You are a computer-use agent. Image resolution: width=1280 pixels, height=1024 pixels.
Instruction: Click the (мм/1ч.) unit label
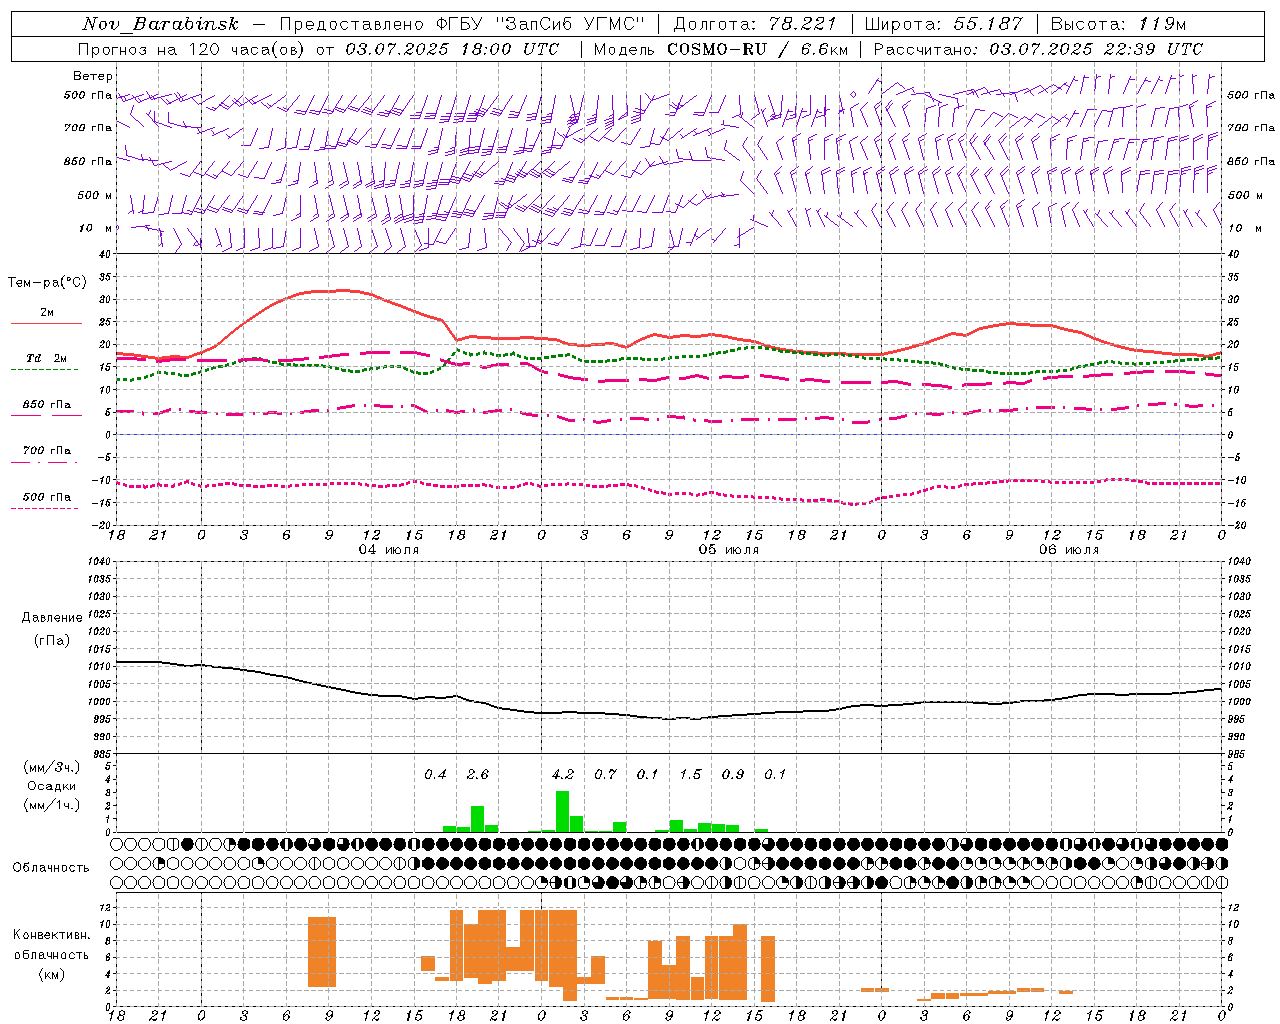(x=53, y=805)
